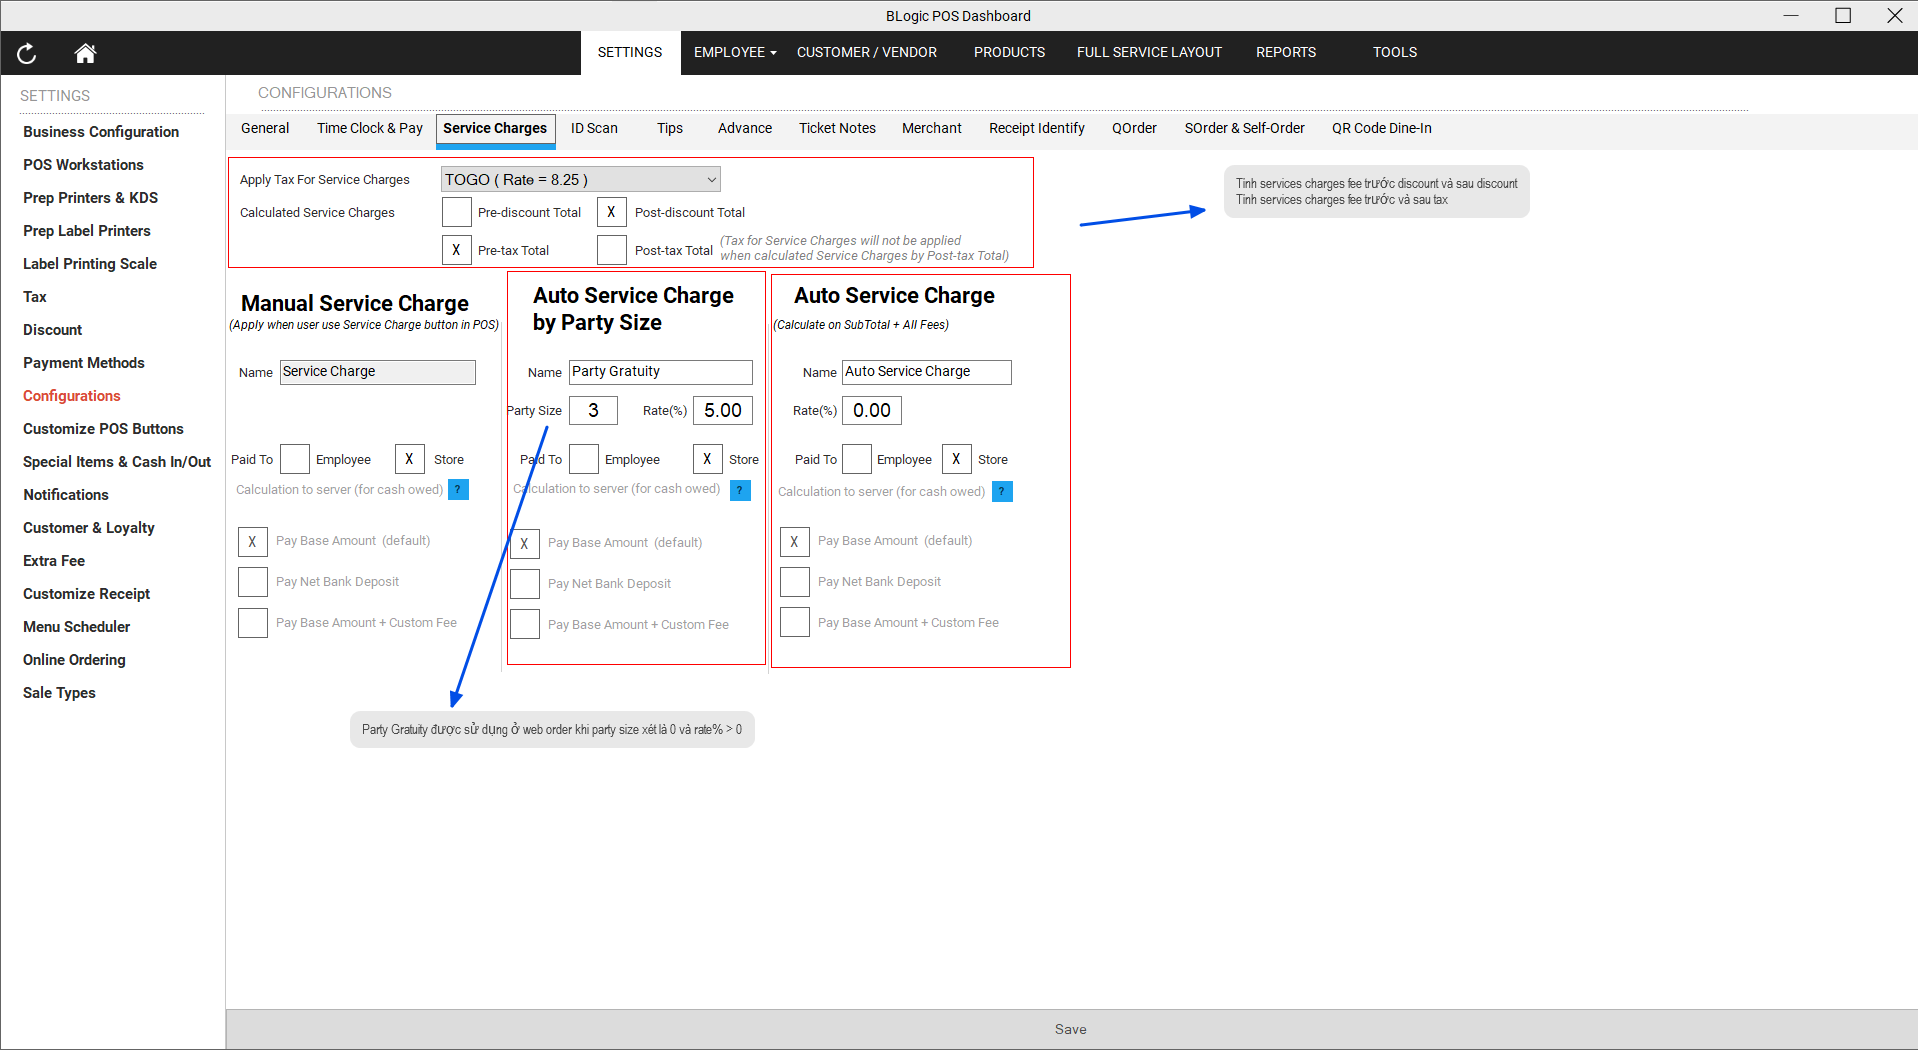This screenshot has height=1050, width=1918.
Task: Open the Apply Tax For Service Charges dropdown
Action: (580, 180)
